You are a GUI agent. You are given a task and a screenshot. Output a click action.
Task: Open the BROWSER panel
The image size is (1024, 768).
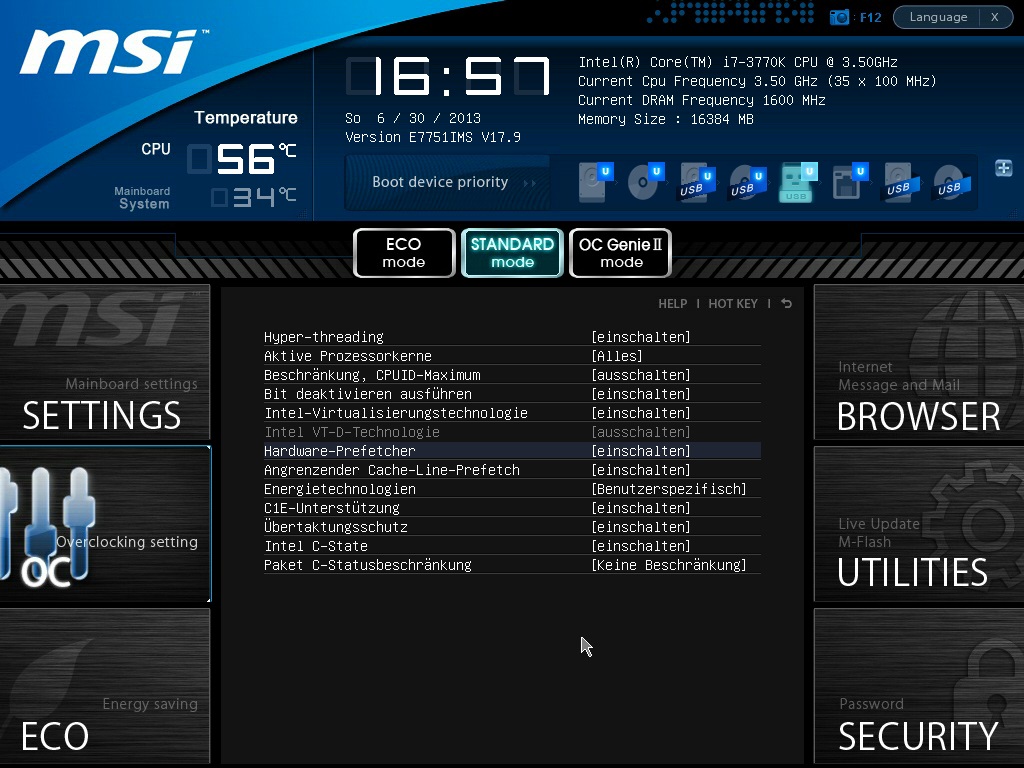point(919,362)
